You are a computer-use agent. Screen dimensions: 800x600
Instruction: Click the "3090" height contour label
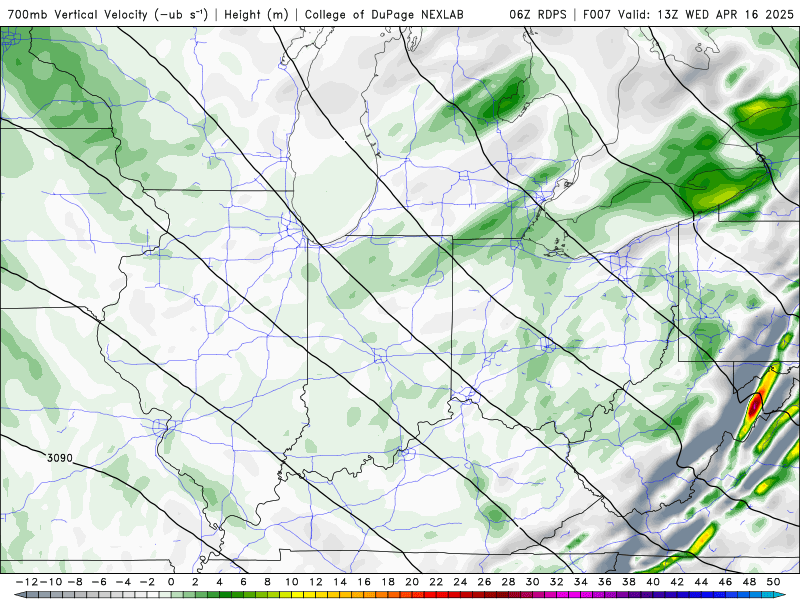coord(60,458)
